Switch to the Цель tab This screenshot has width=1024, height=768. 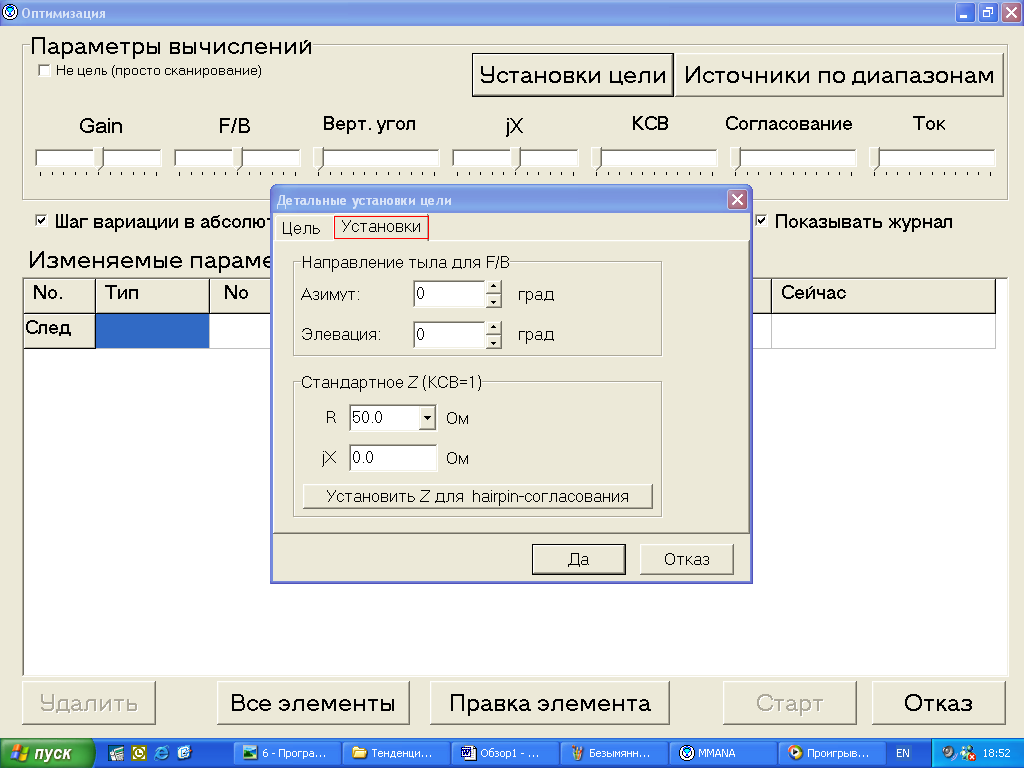[301, 228]
